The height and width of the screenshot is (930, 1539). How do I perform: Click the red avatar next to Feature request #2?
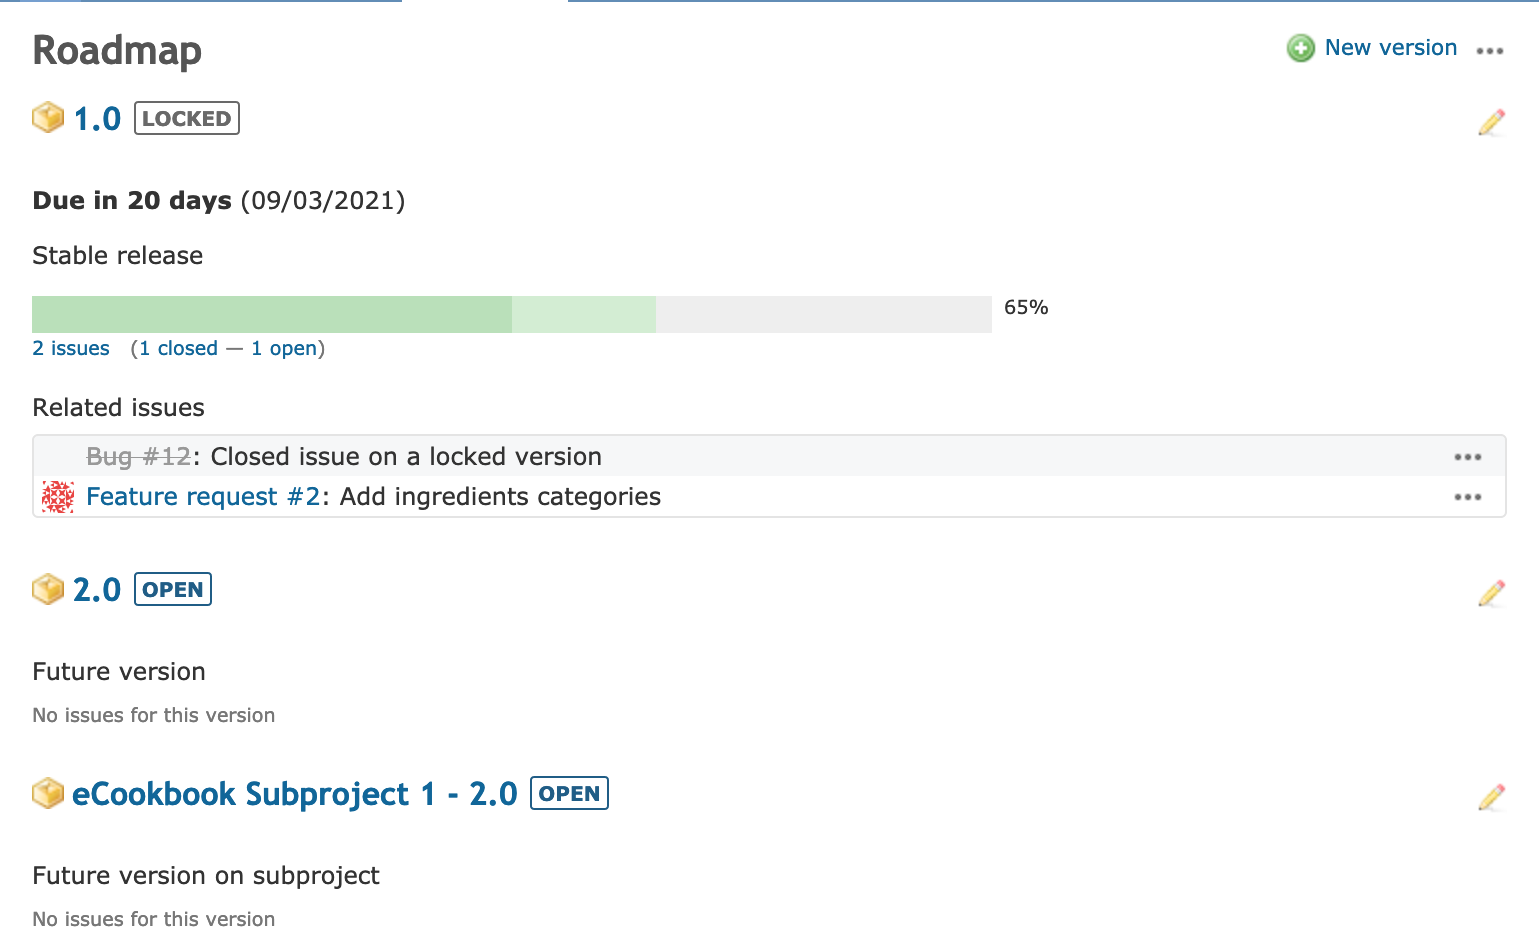point(58,497)
